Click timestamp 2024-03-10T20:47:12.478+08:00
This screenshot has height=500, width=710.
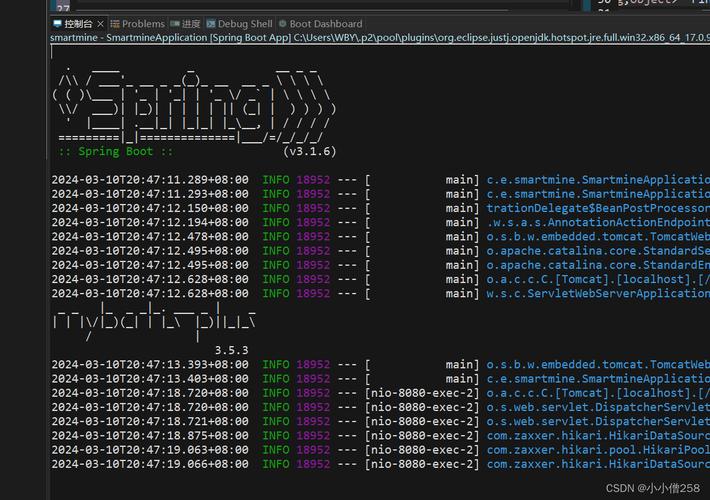tap(150, 236)
